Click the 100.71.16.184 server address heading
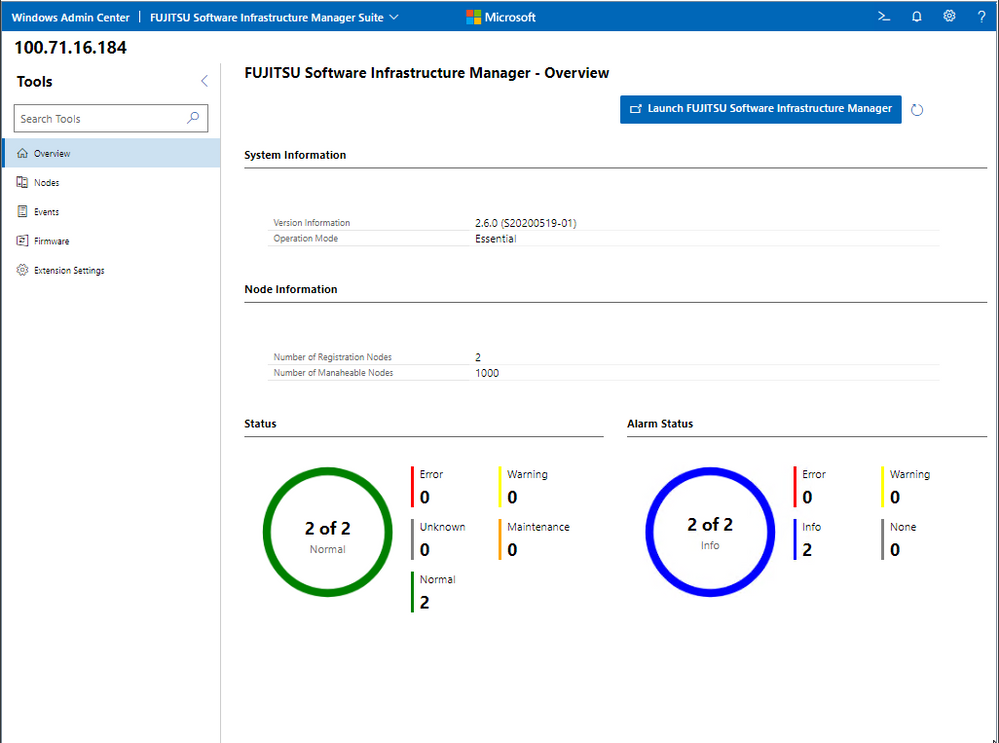The height and width of the screenshot is (743, 999). (70, 48)
